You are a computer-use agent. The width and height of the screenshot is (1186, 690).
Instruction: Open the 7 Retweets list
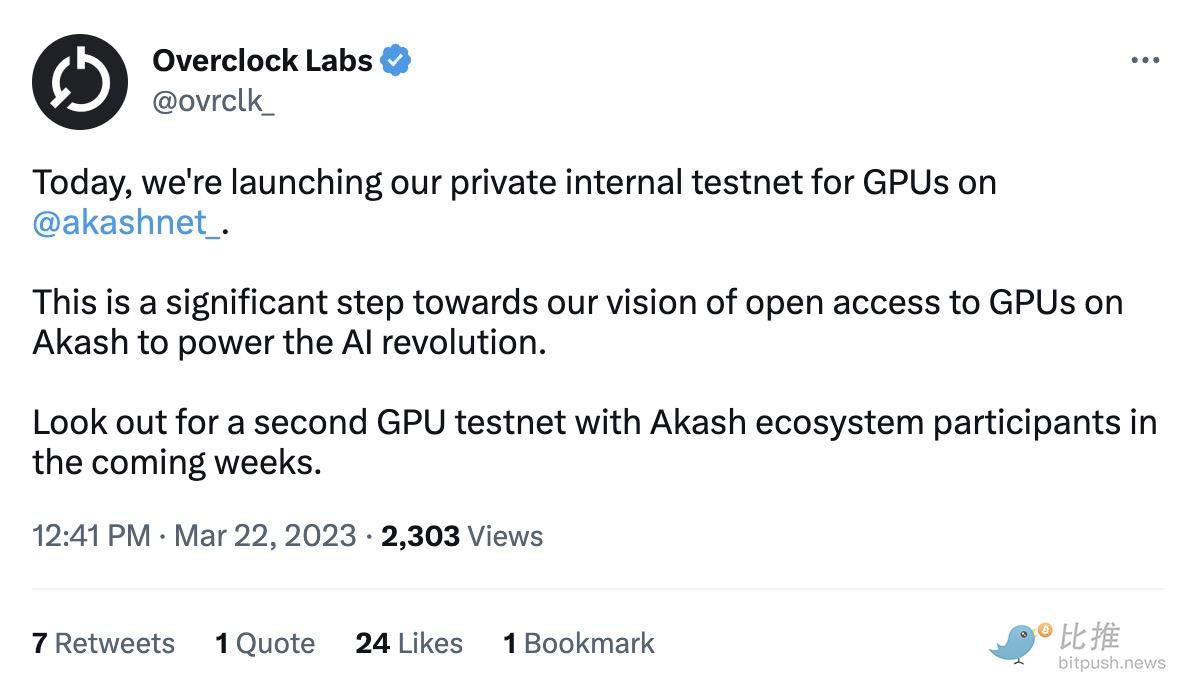[104, 643]
